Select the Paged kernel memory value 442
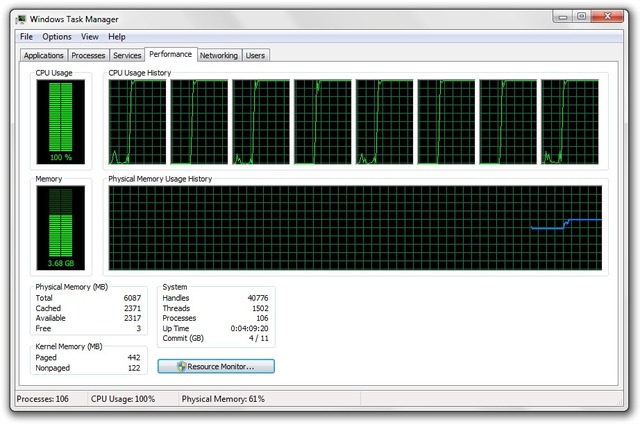 [x=134, y=357]
